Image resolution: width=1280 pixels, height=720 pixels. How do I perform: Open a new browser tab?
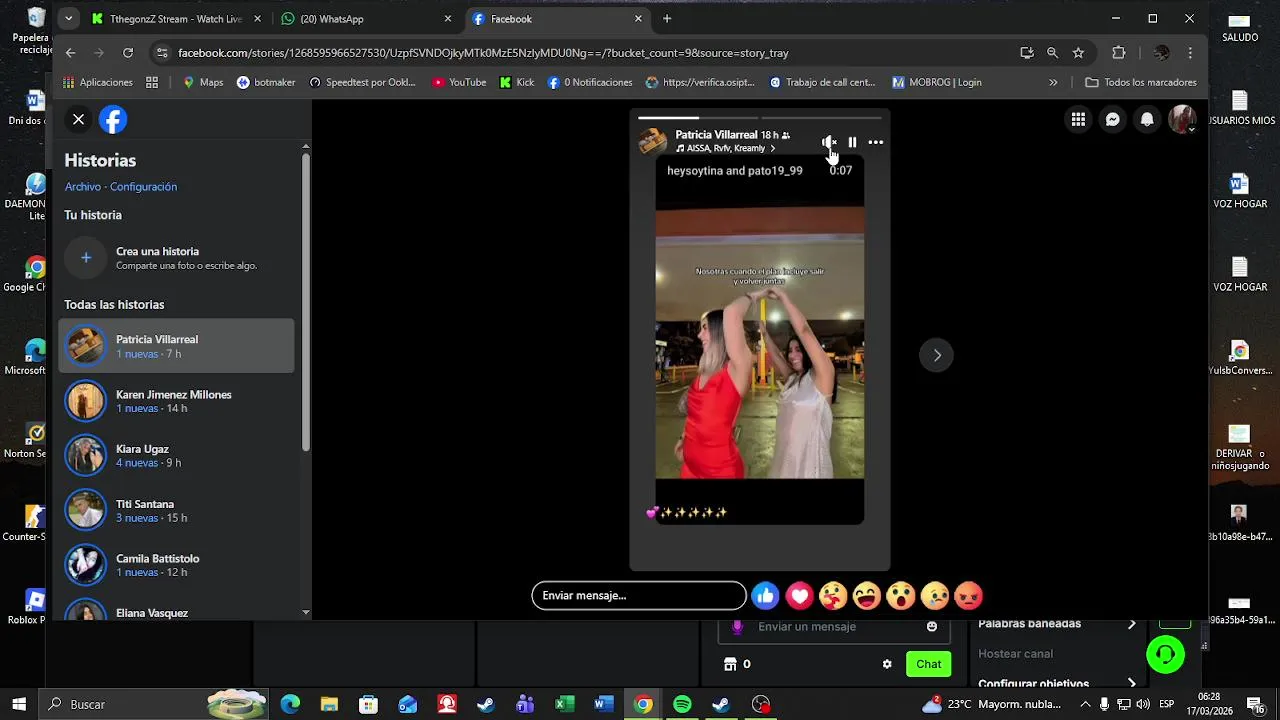(x=667, y=19)
